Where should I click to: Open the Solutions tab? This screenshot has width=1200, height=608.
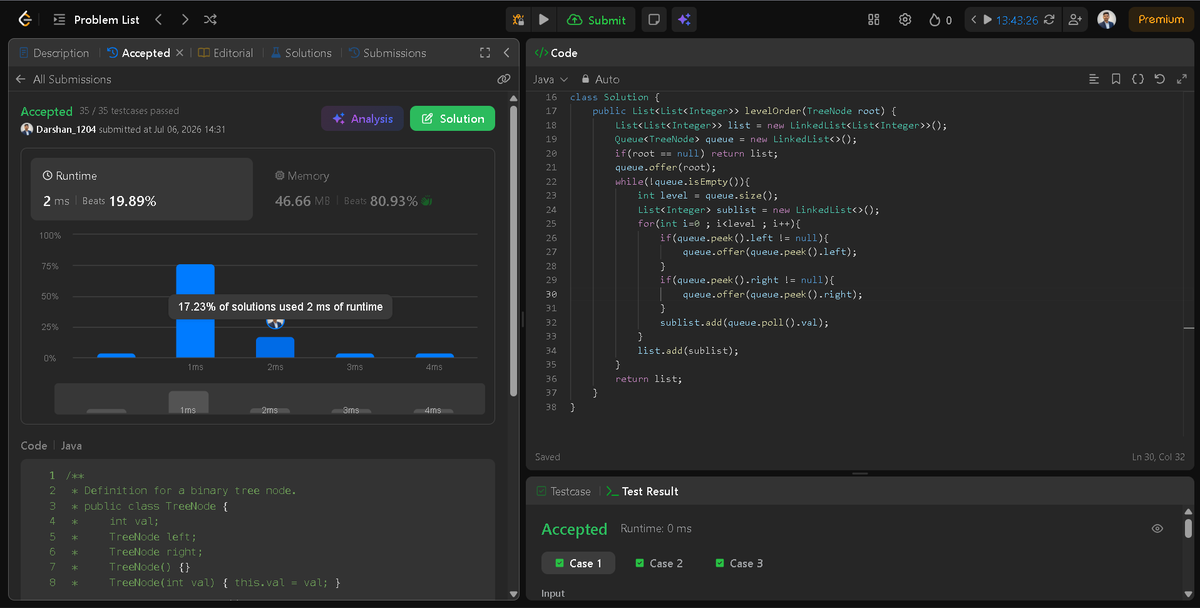301,53
